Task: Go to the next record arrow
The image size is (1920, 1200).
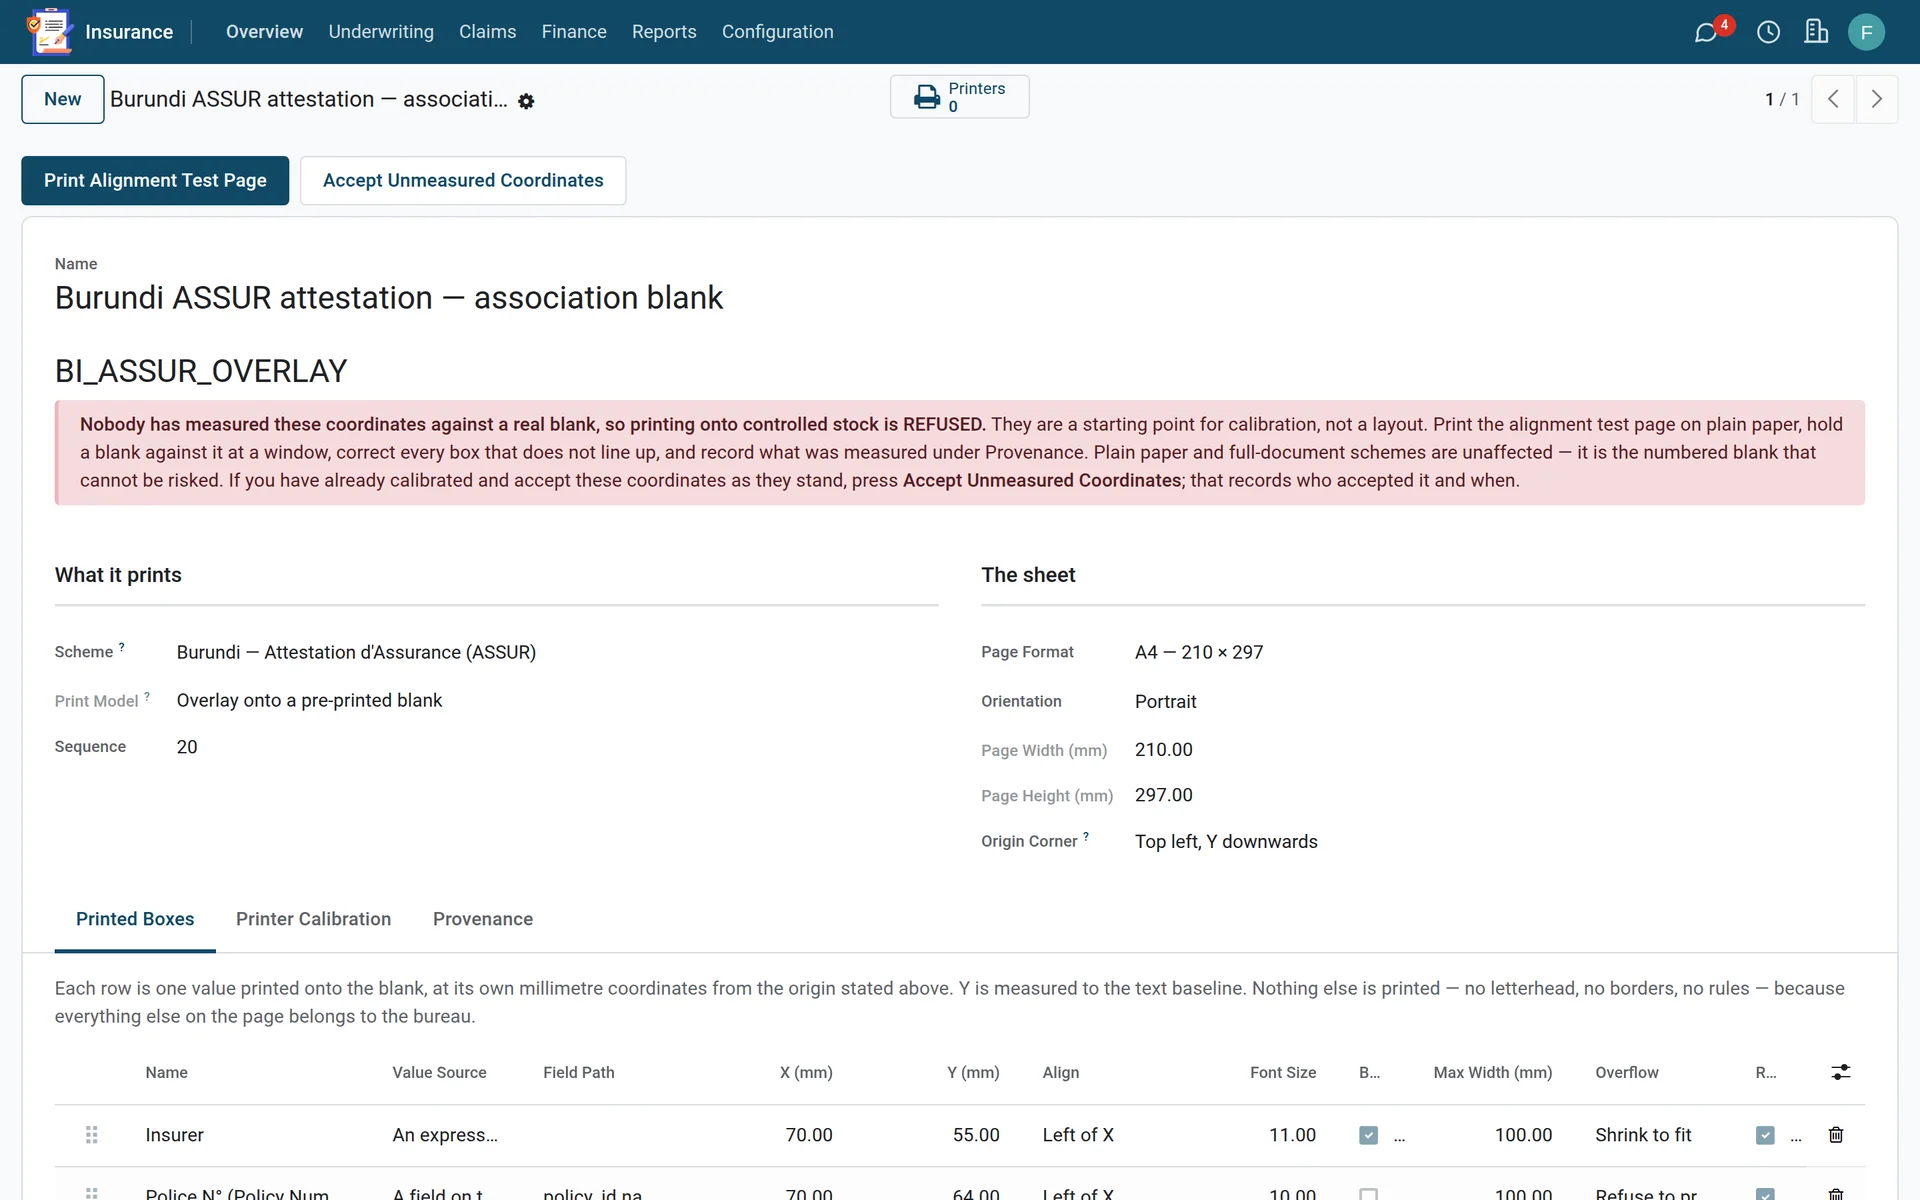Action: (1877, 99)
